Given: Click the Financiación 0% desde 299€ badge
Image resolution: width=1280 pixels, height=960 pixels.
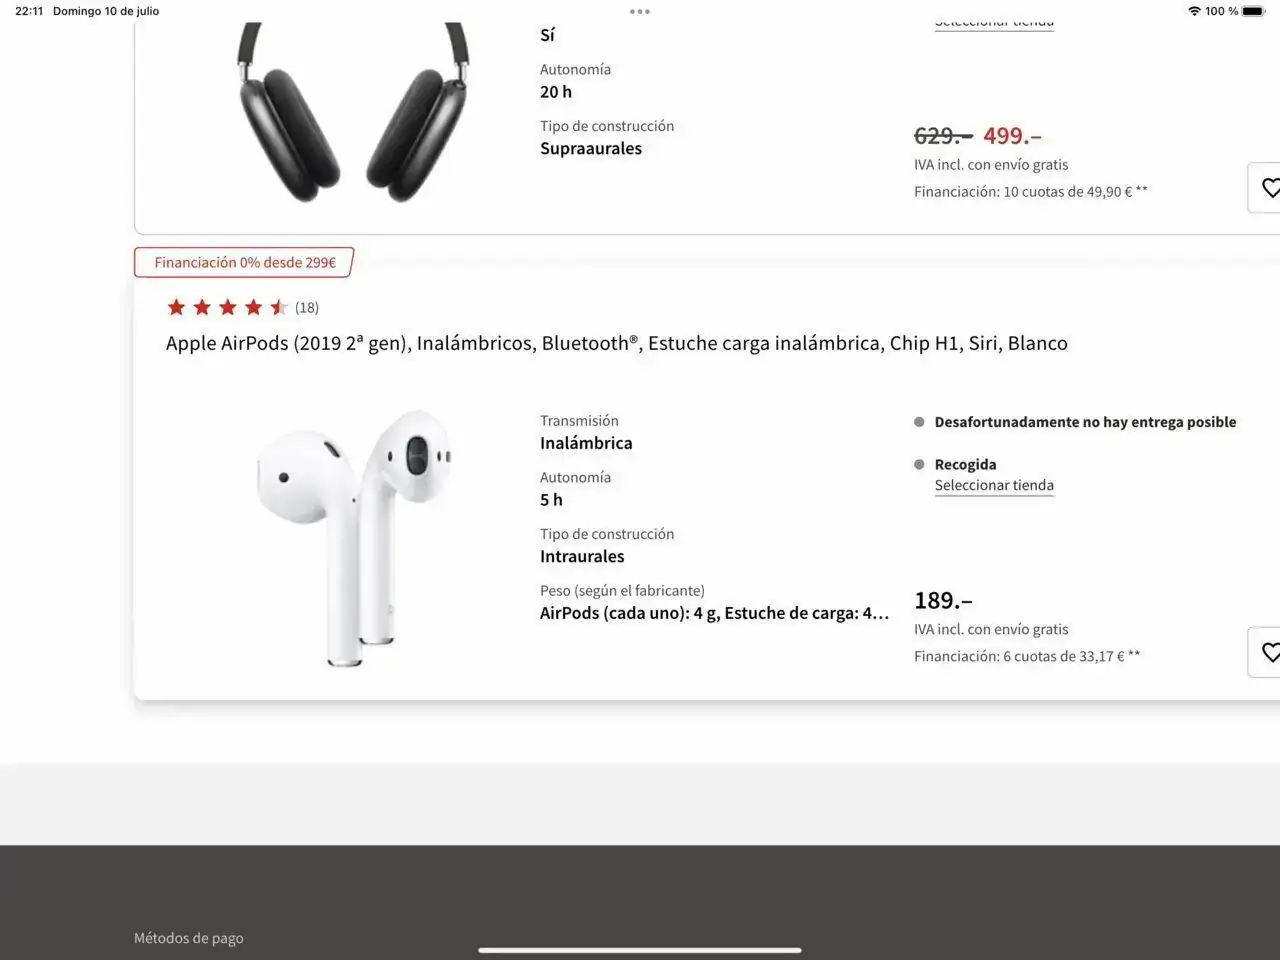Looking at the screenshot, I should coord(245,262).
